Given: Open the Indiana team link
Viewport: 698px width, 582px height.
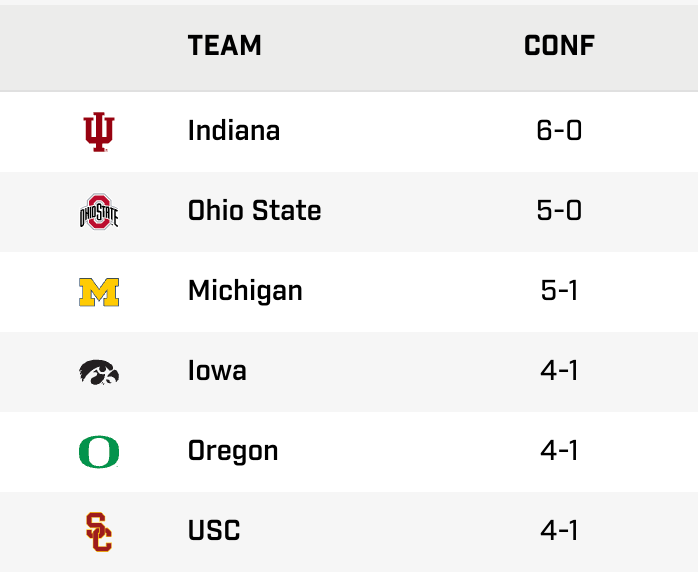Looking at the screenshot, I should tap(234, 131).
